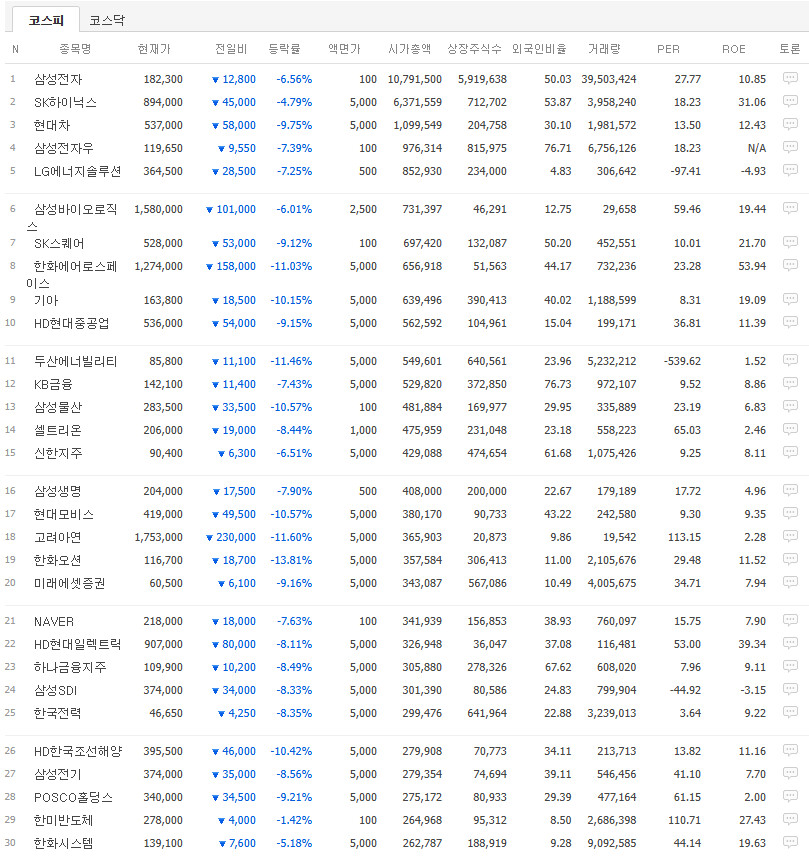Open discussion icon for 삼성생명 row
The height and width of the screenshot is (857, 809).
point(790,490)
